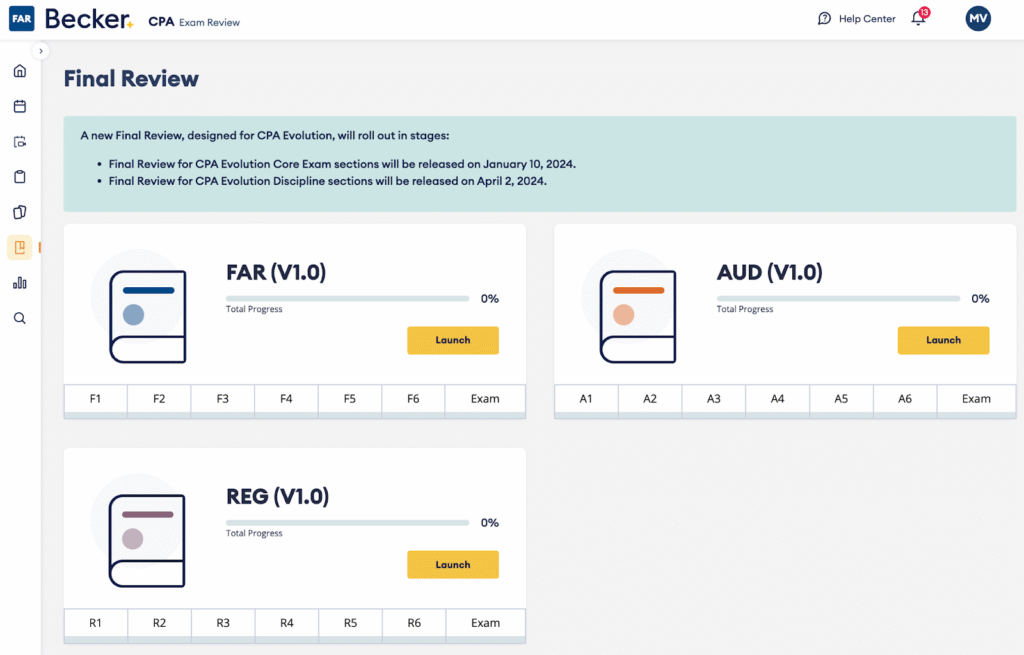Viewport: 1024px width, 655px height.
Task: Click the FAR total progress bar
Action: tap(347, 298)
